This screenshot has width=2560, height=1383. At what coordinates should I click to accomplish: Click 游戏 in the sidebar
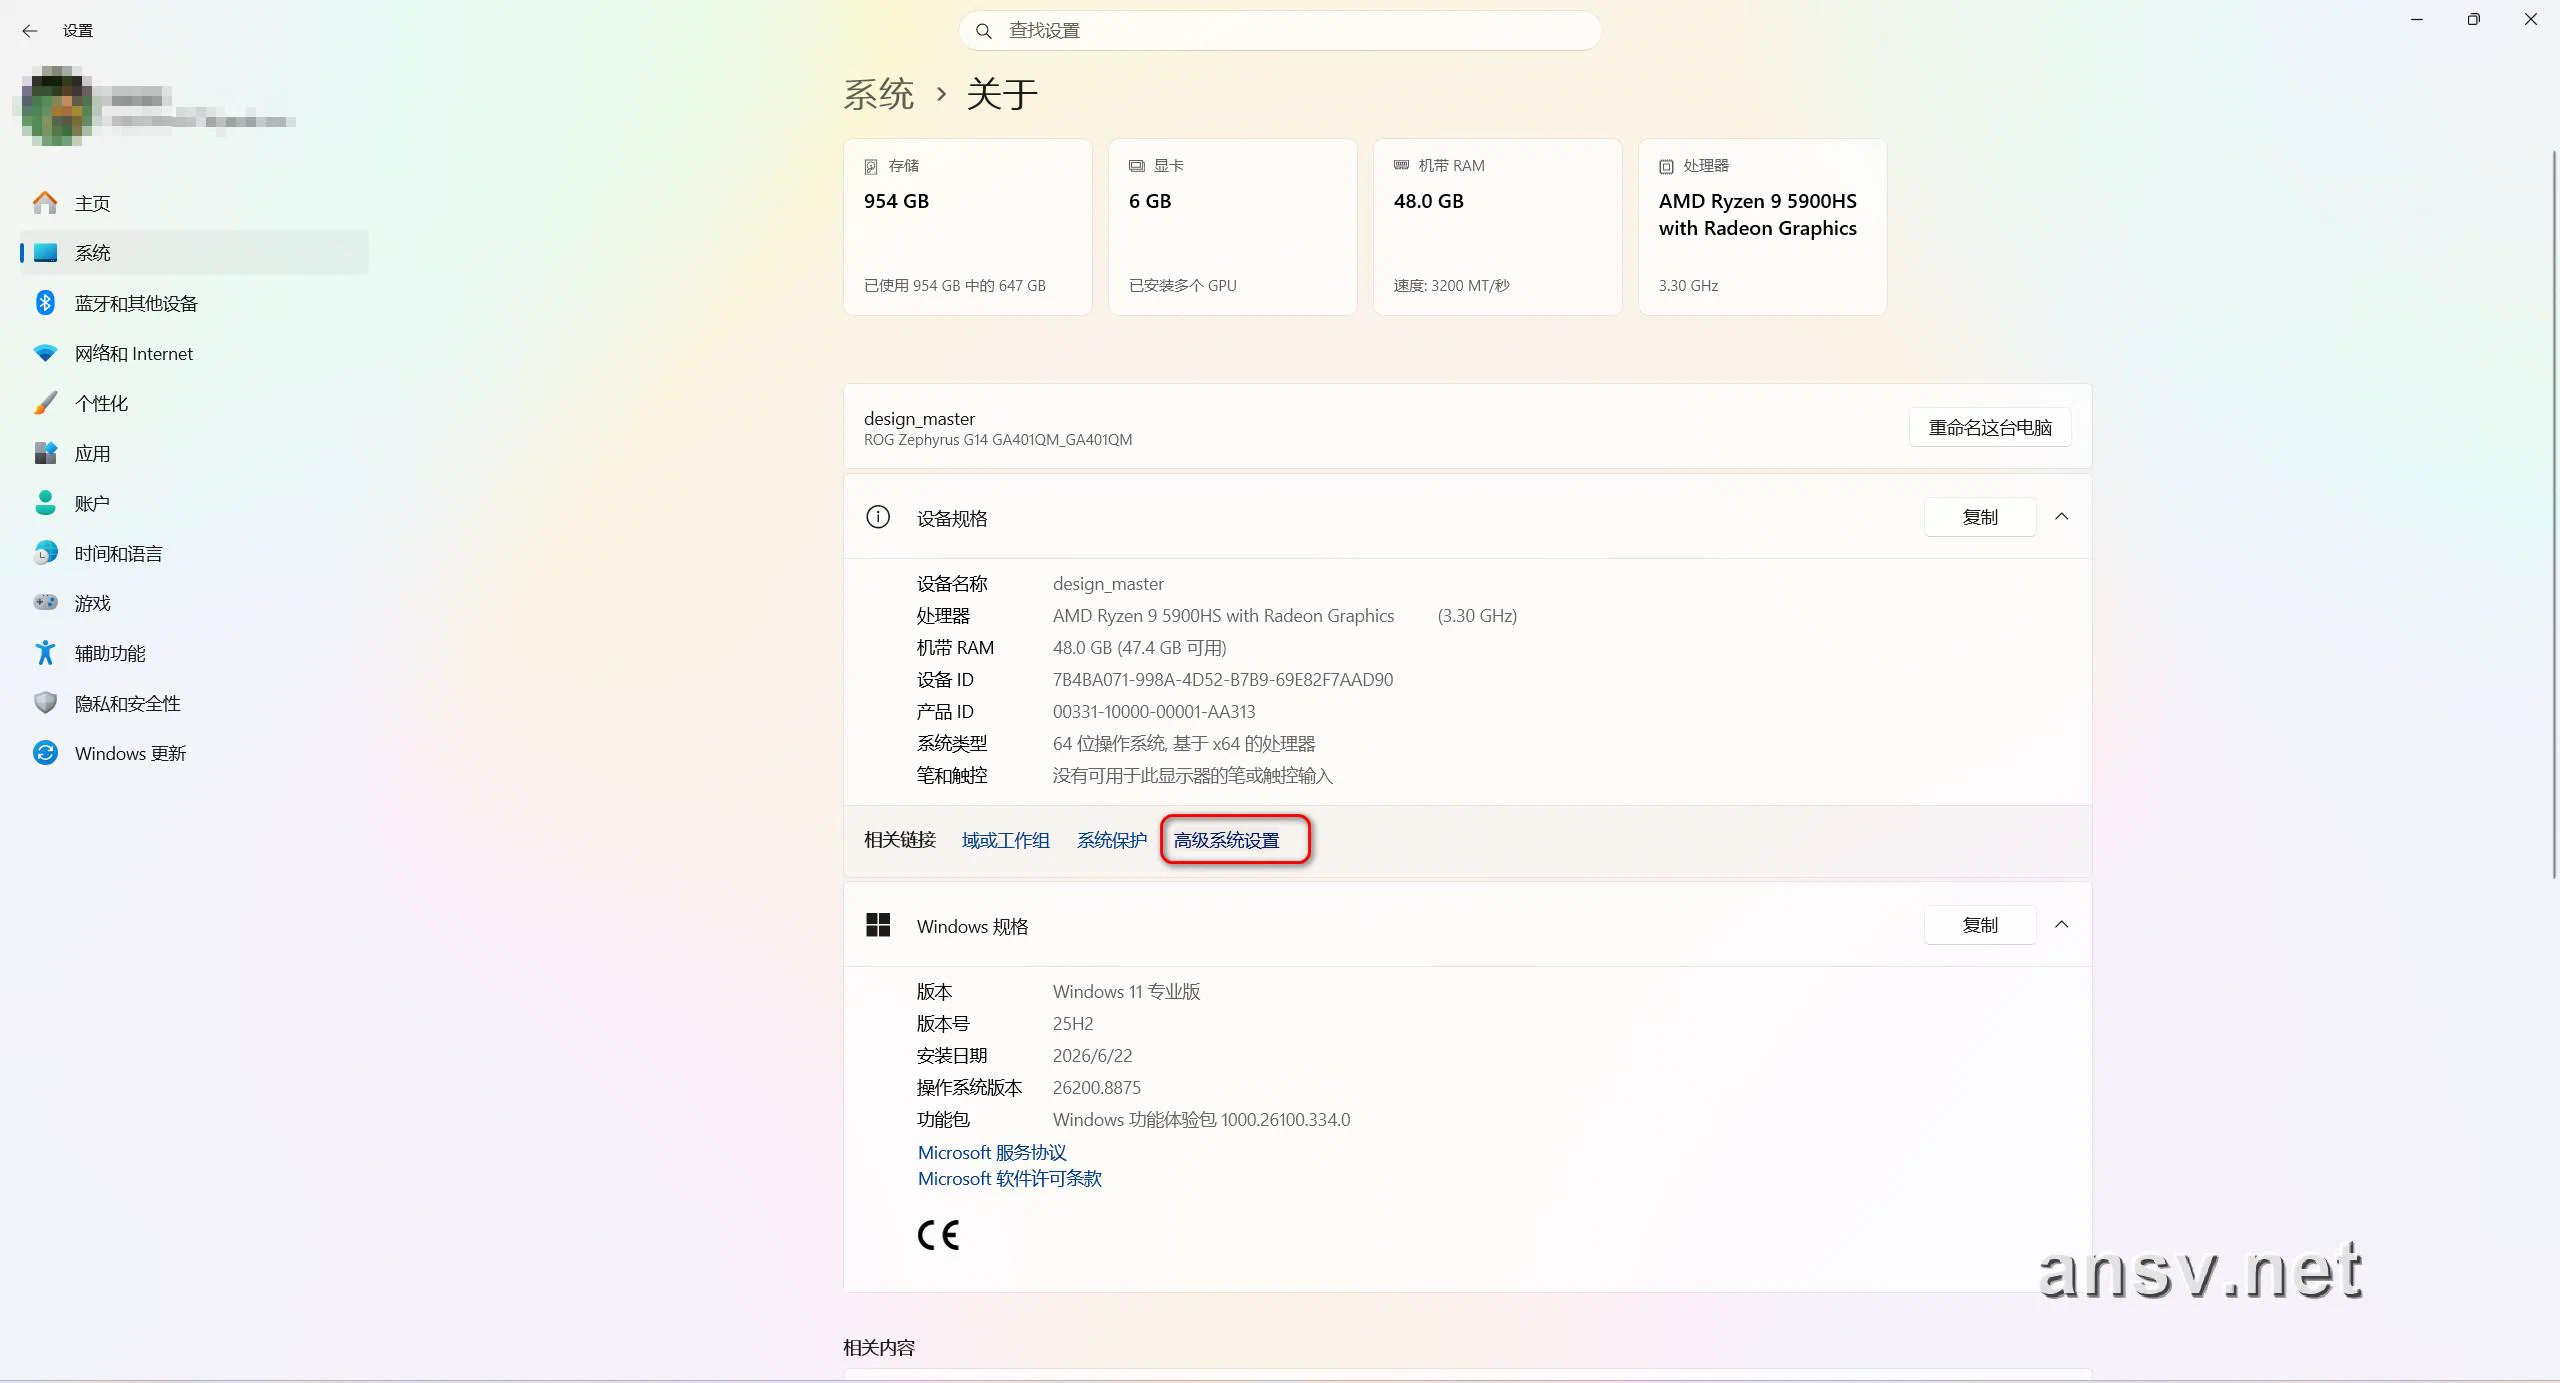click(194, 603)
